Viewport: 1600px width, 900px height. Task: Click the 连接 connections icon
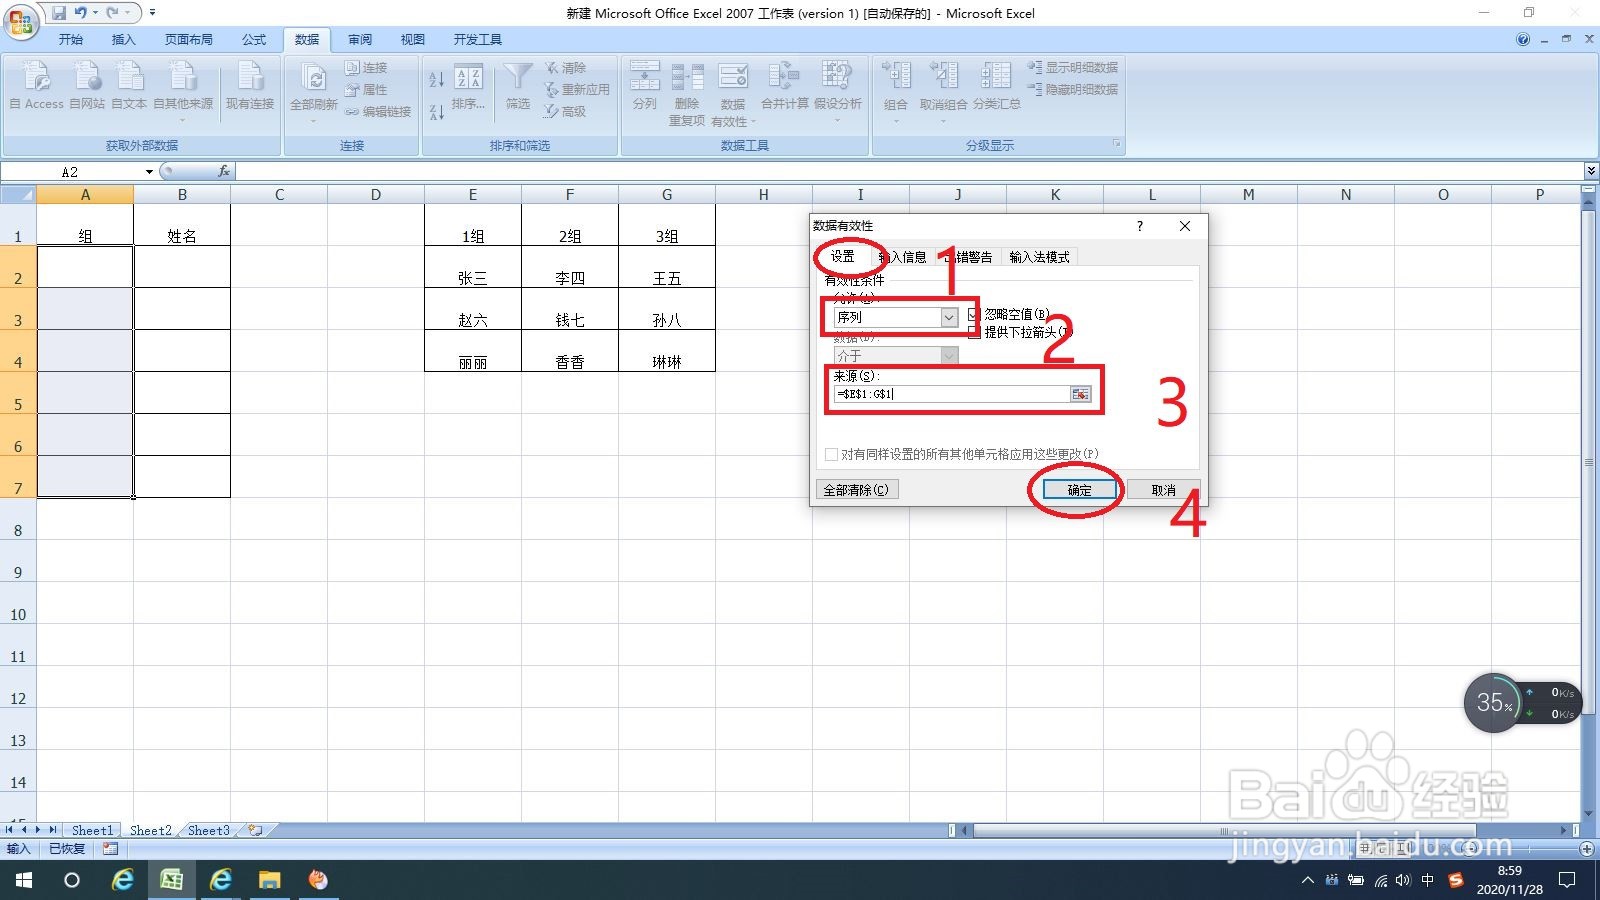(x=367, y=67)
